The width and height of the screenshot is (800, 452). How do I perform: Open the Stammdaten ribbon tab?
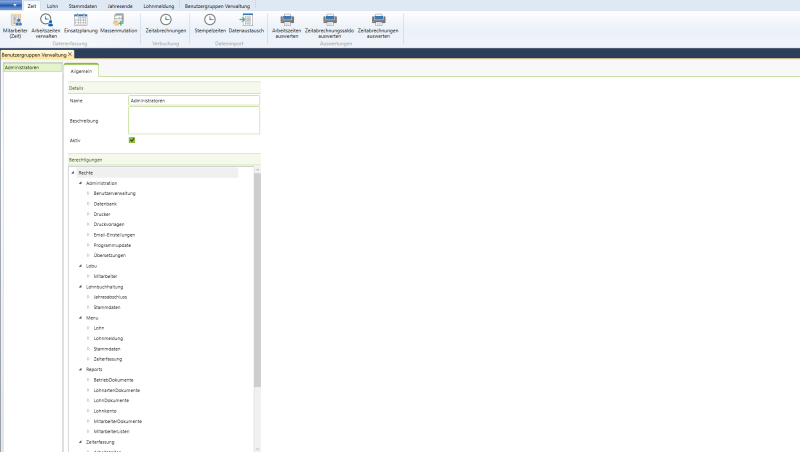83,6
